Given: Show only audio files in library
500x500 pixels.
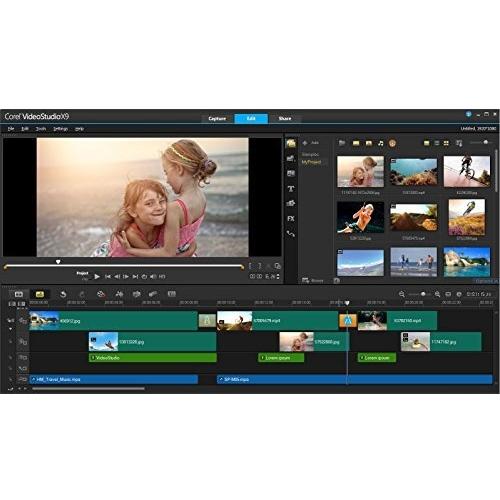Looking at the screenshot, I should tap(380, 143).
